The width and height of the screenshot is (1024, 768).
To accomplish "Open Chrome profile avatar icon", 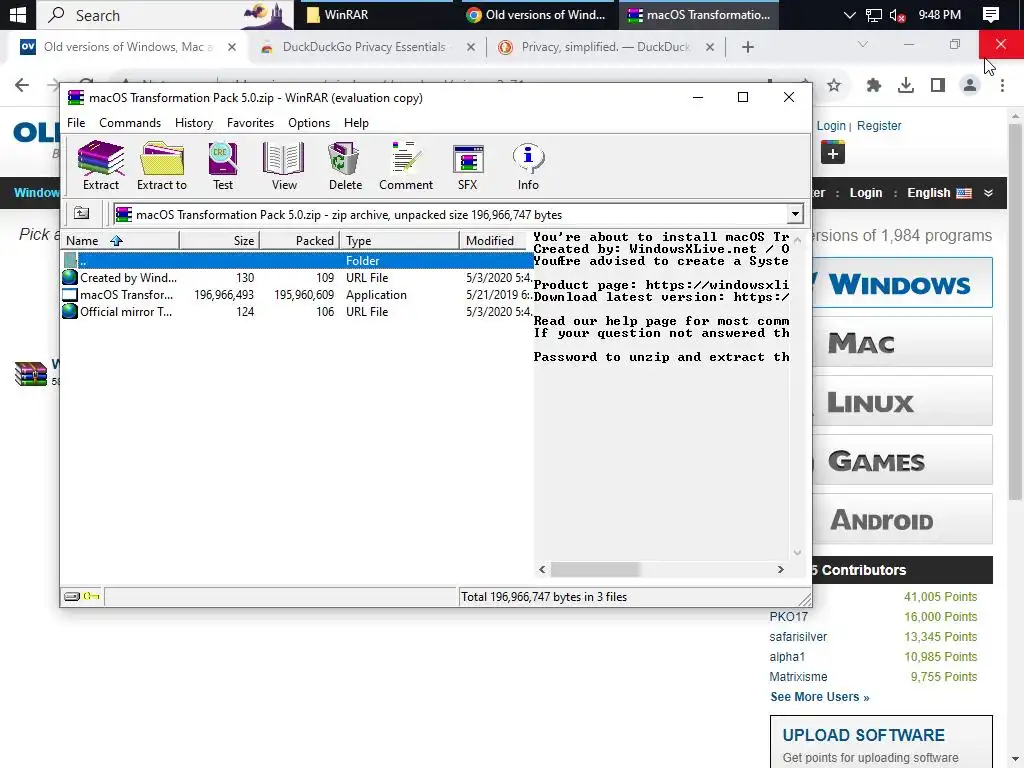I will tap(970, 85).
